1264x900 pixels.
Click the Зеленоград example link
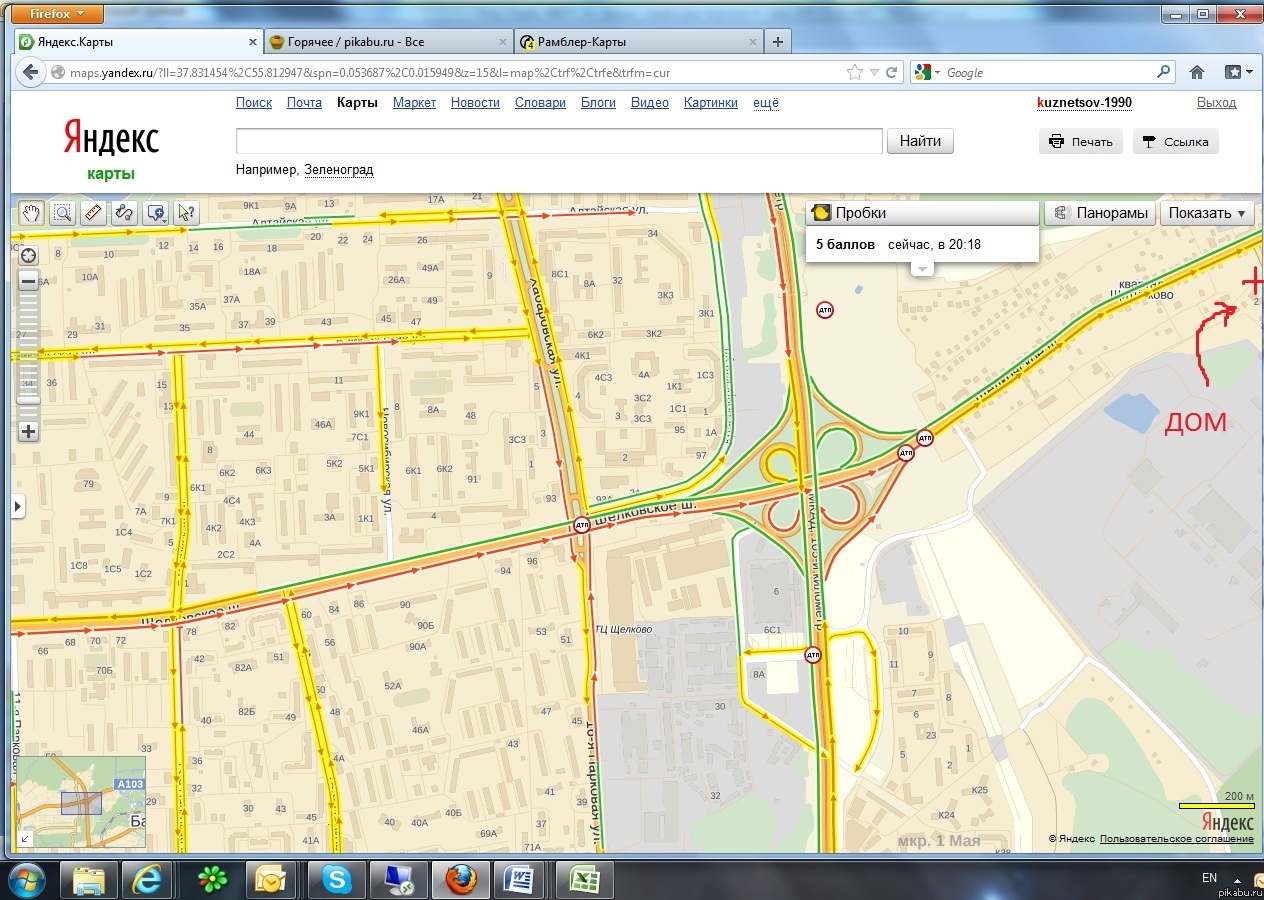[x=339, y=170]
